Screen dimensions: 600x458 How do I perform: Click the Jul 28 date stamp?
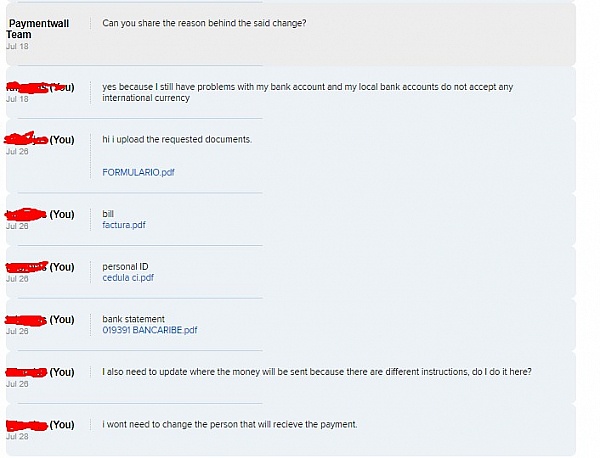tap(17, 437)
